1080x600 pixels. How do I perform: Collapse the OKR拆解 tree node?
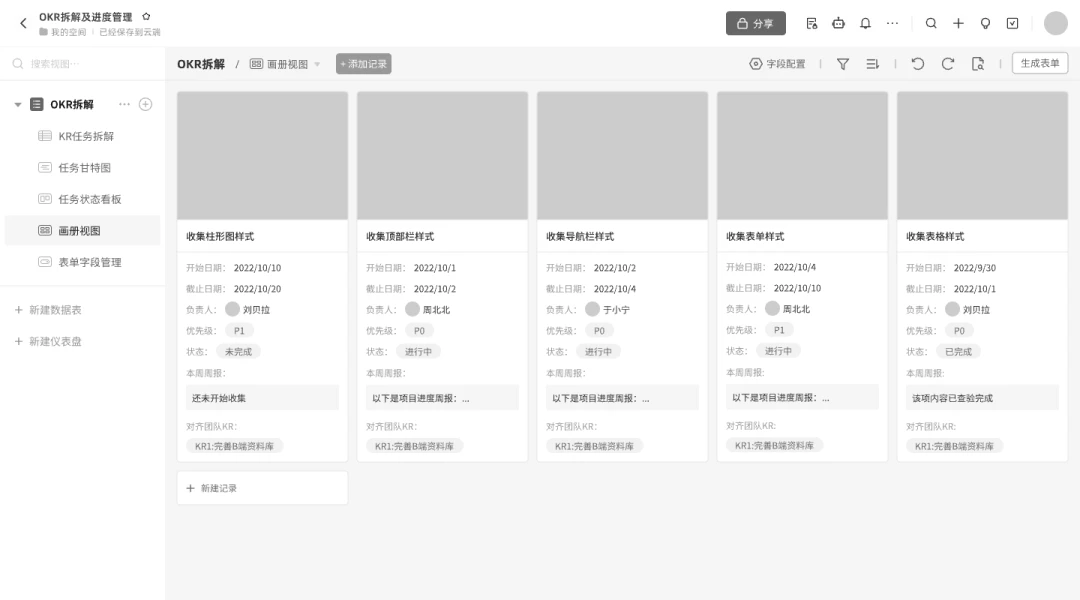18,105
